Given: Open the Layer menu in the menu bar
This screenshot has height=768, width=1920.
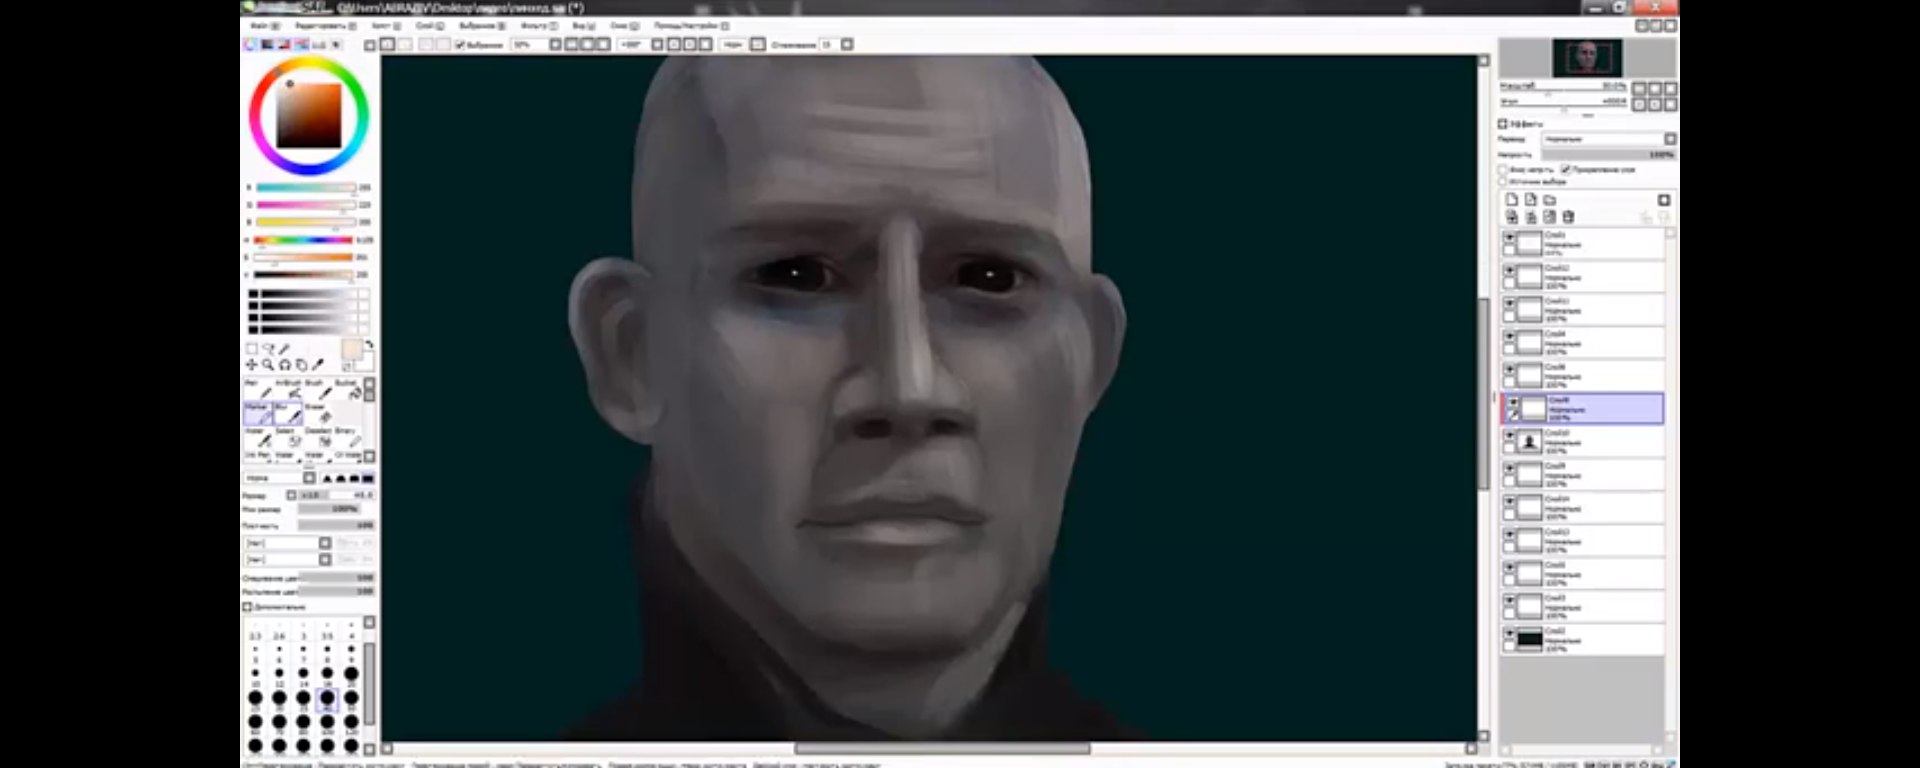Looking at the screenshot, I should coord(428,25).
